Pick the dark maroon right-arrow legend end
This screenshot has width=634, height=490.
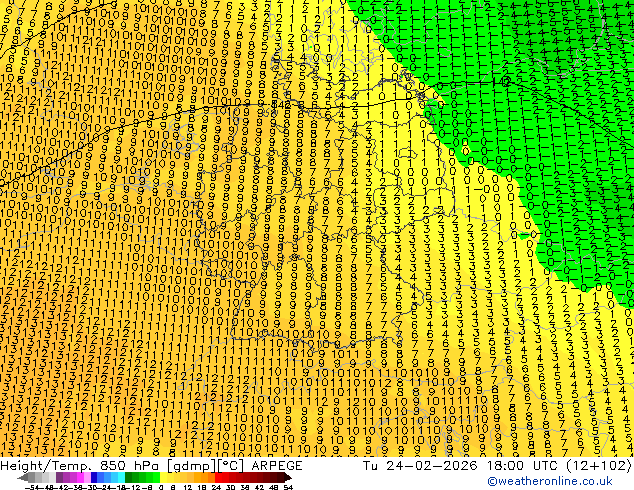point(288,478)
